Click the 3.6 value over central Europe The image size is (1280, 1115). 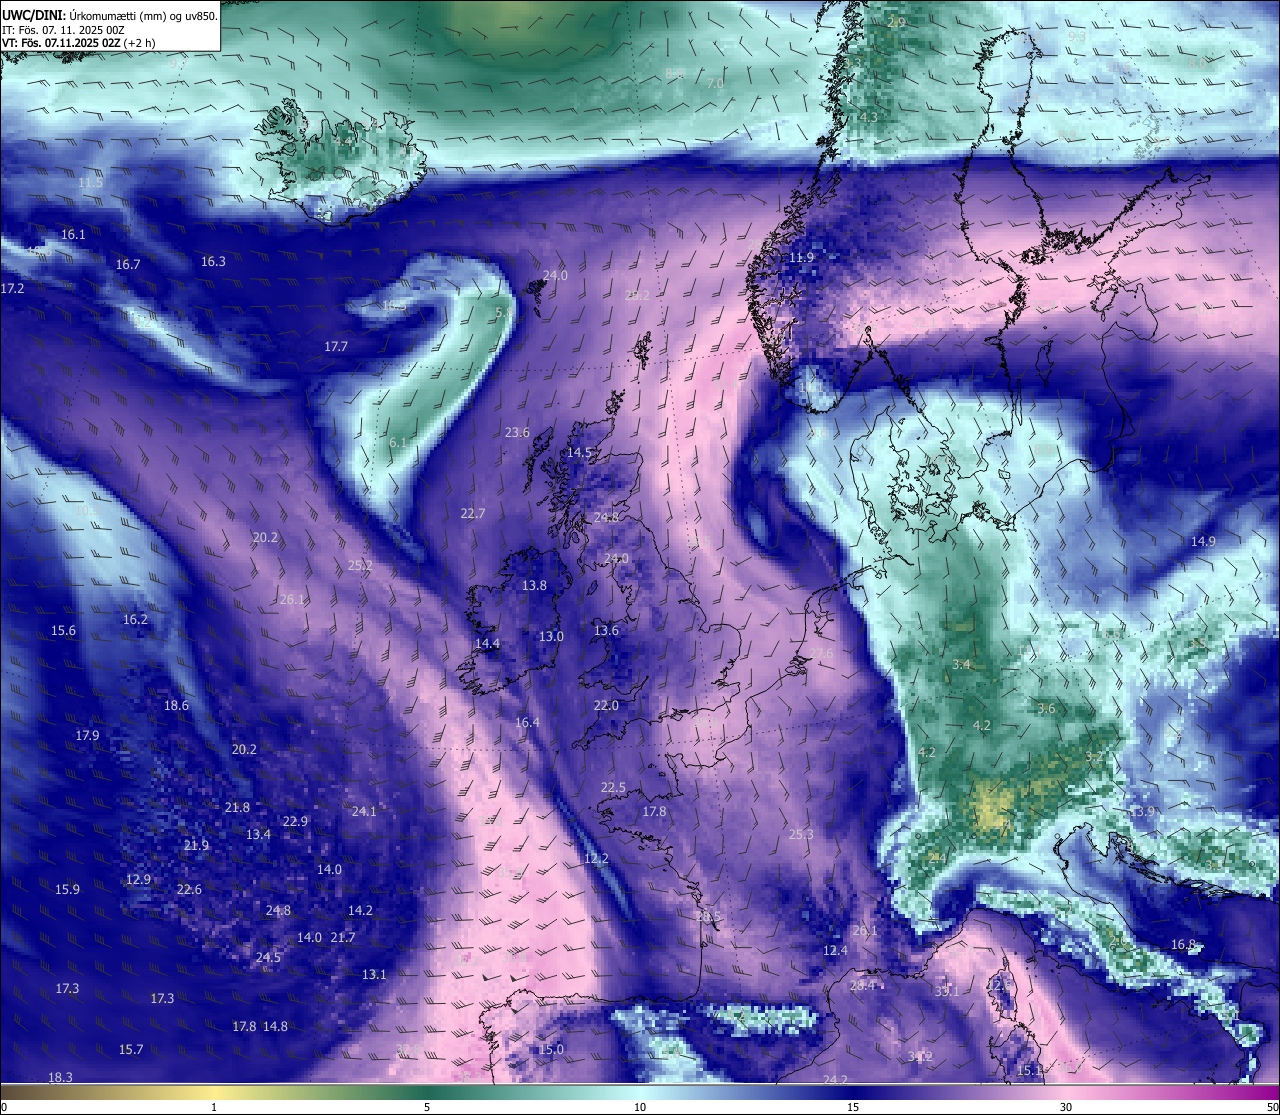click(x=1046, y=709)
